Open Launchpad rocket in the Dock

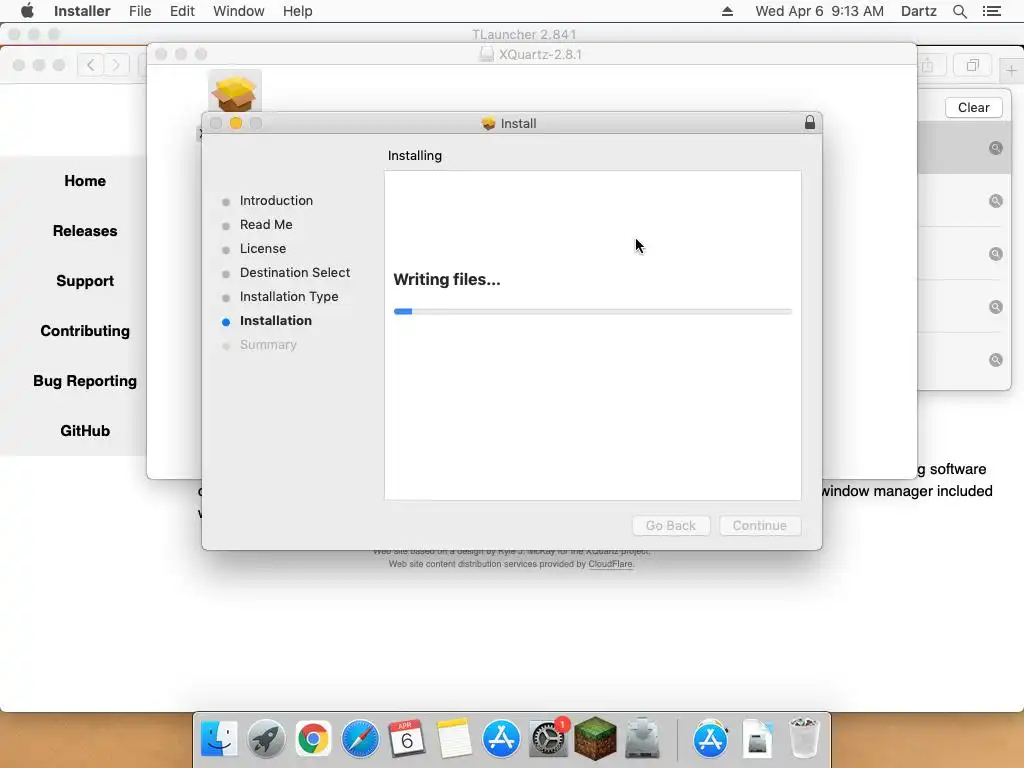(x=266, y=739)
